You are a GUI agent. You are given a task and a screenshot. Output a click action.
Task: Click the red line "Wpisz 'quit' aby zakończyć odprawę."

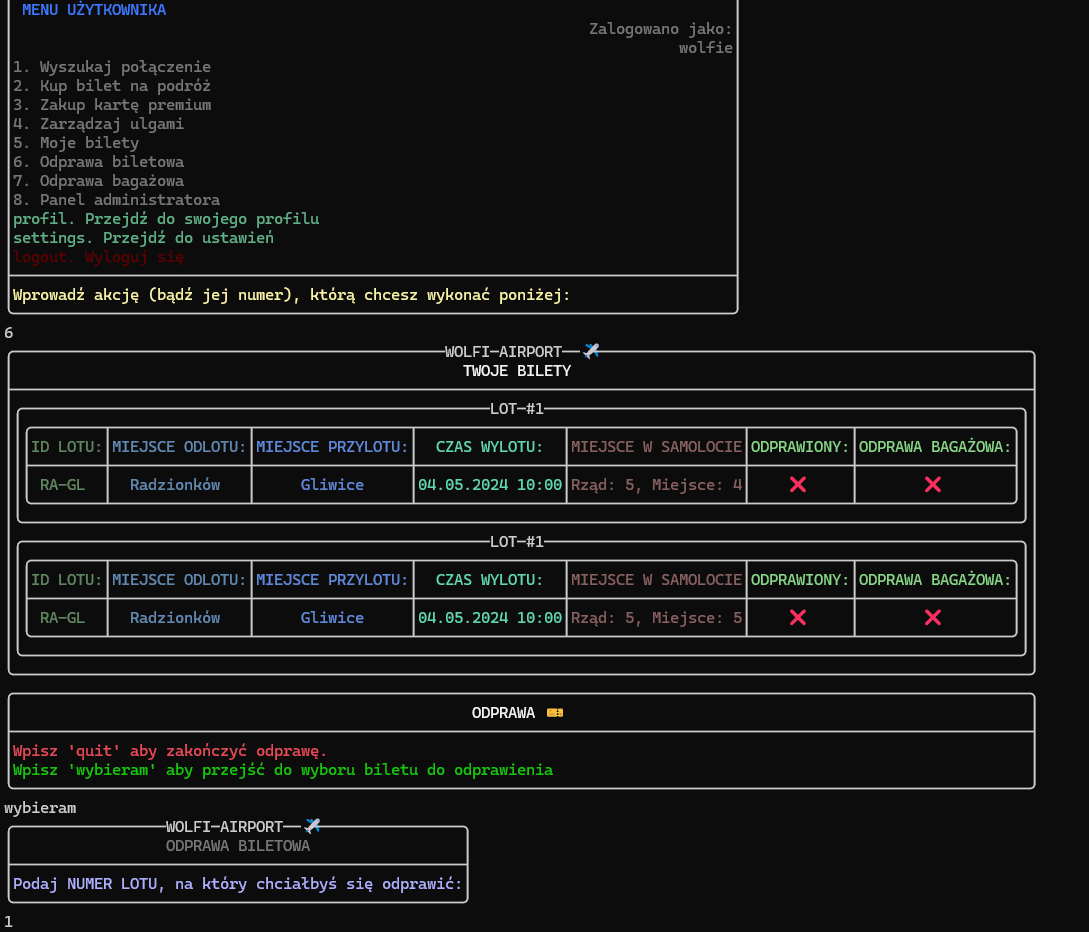(x=169, y=751)
